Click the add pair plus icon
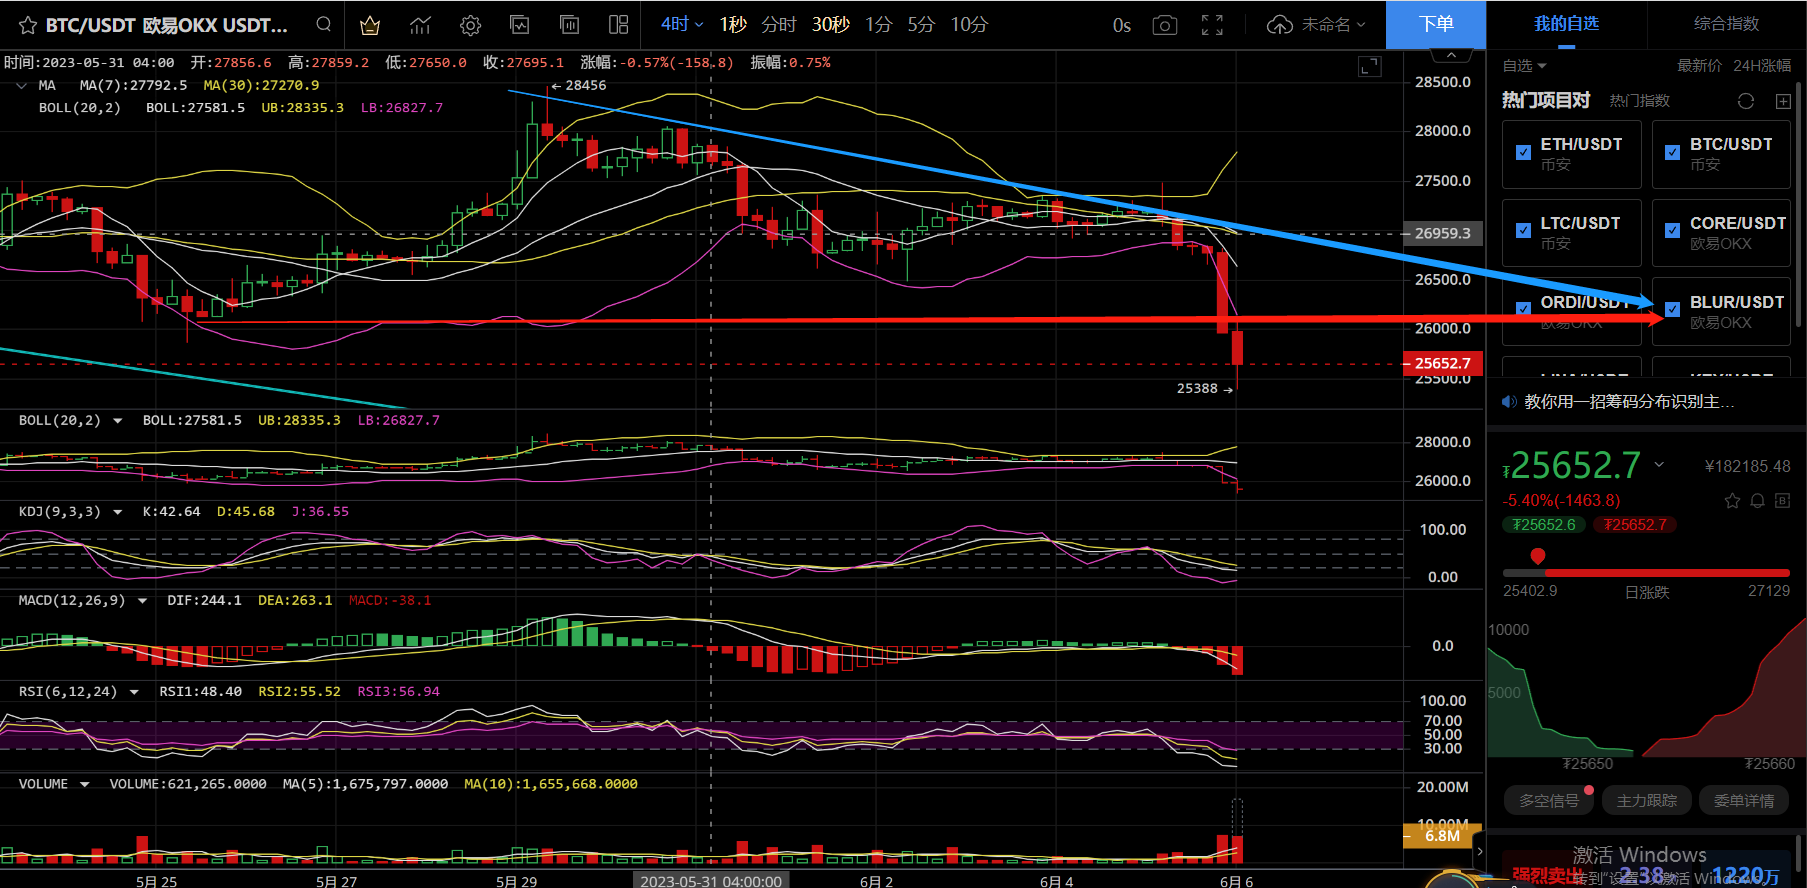1807x888 pixels. [x=1783, y=101]
